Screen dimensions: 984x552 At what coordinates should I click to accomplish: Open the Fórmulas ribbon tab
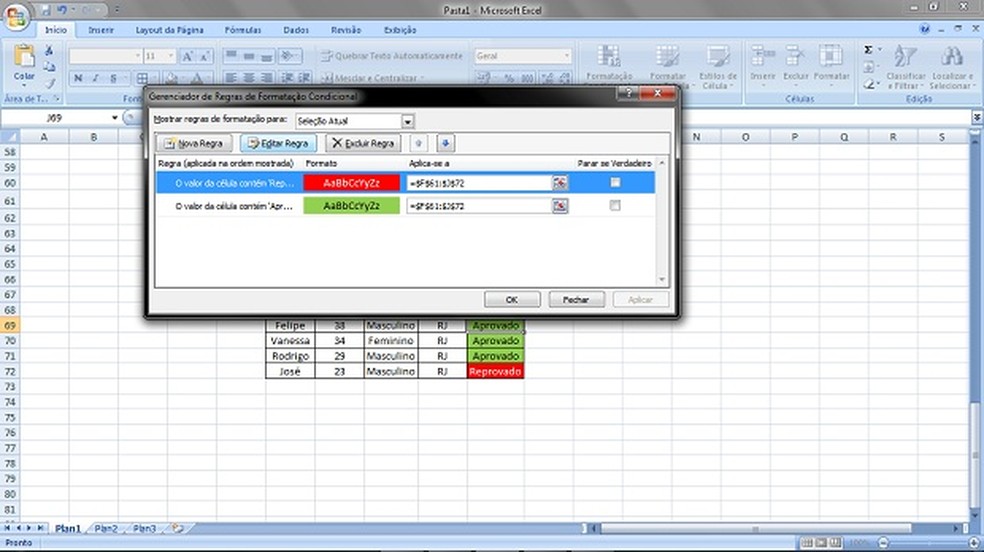point(243,29)
